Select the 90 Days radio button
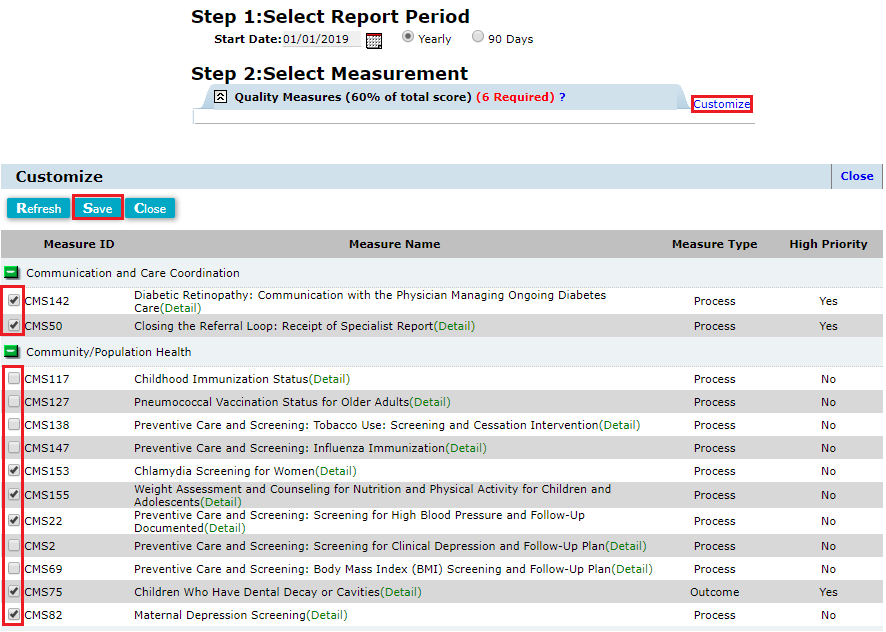The width and height of the screenshot is (886, 632). click(478, 37)
